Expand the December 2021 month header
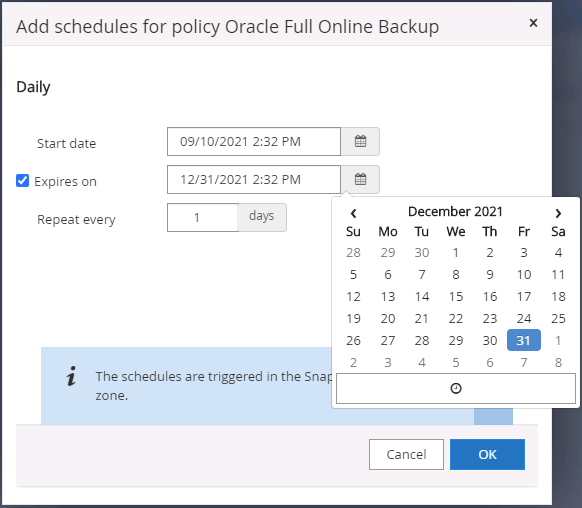The height and width of the screenshot is (508, 582). 455,212
